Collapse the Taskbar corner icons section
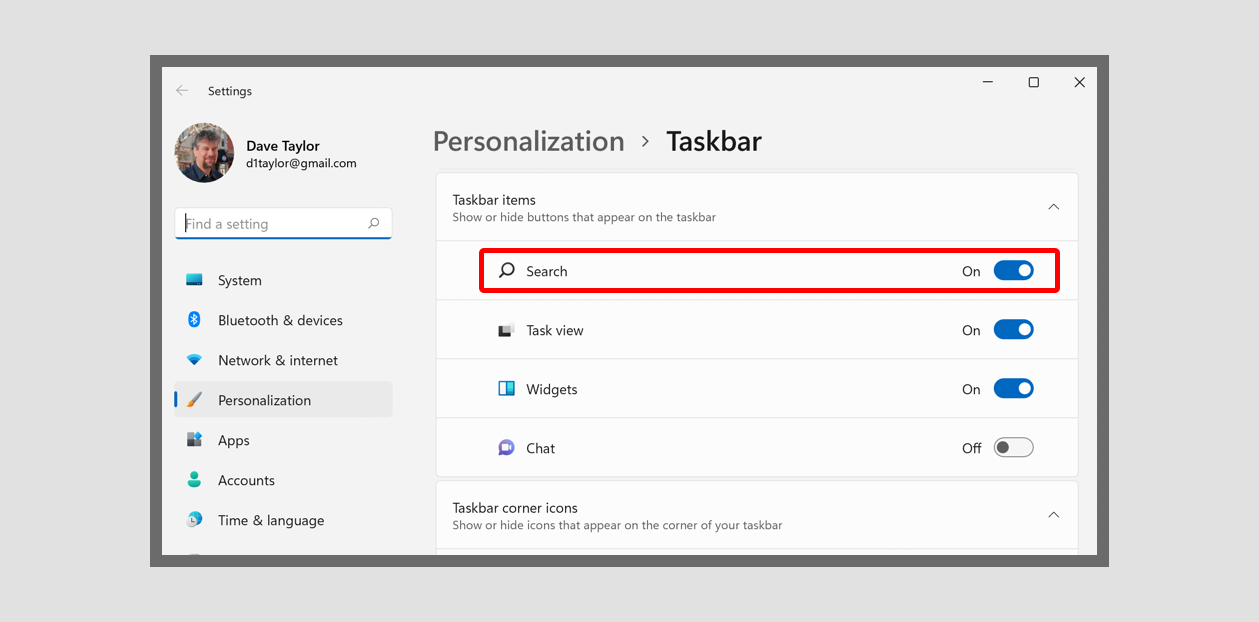Image resolution: width=1259 pixels, height=622 pixels. 1053,514
